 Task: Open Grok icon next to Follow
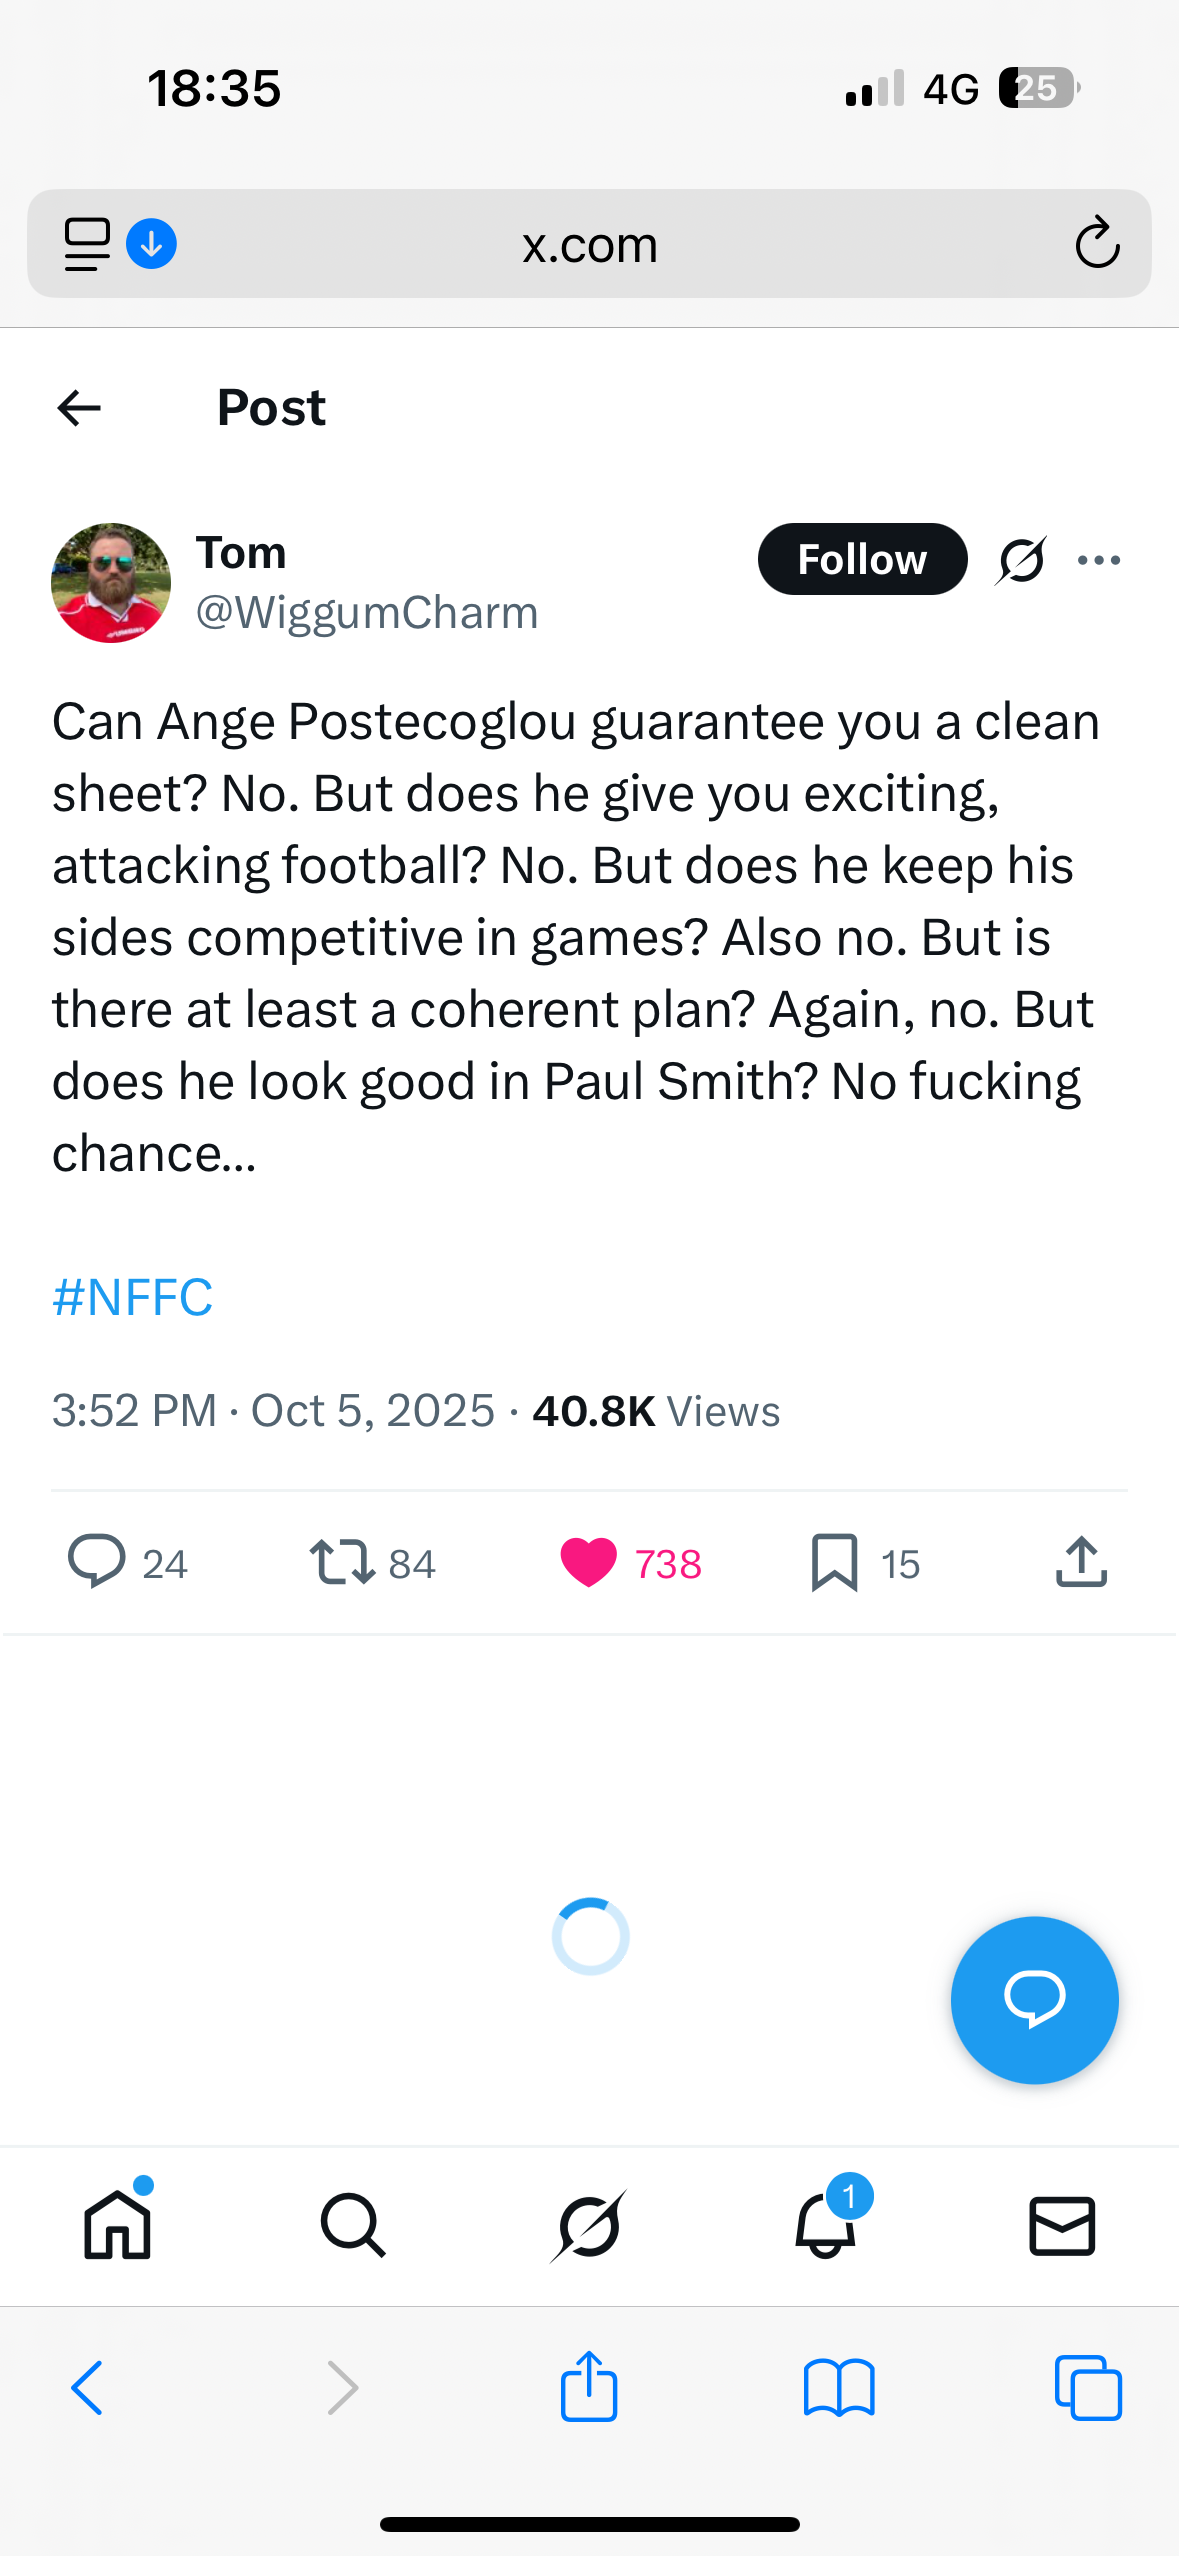(x=1021, y=559)
